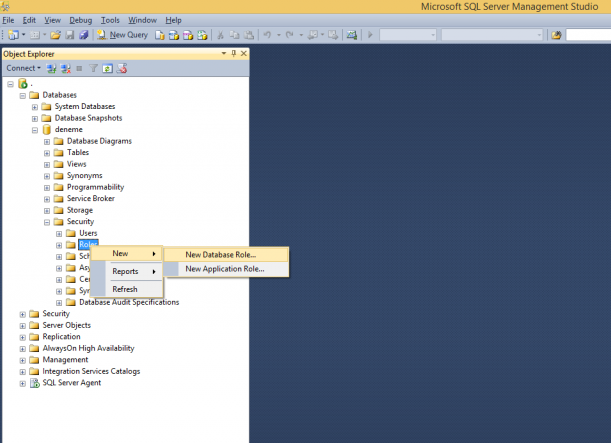
Task: Click the Analysis Services MDX Query icon
Action: click(x=174, y=35)
